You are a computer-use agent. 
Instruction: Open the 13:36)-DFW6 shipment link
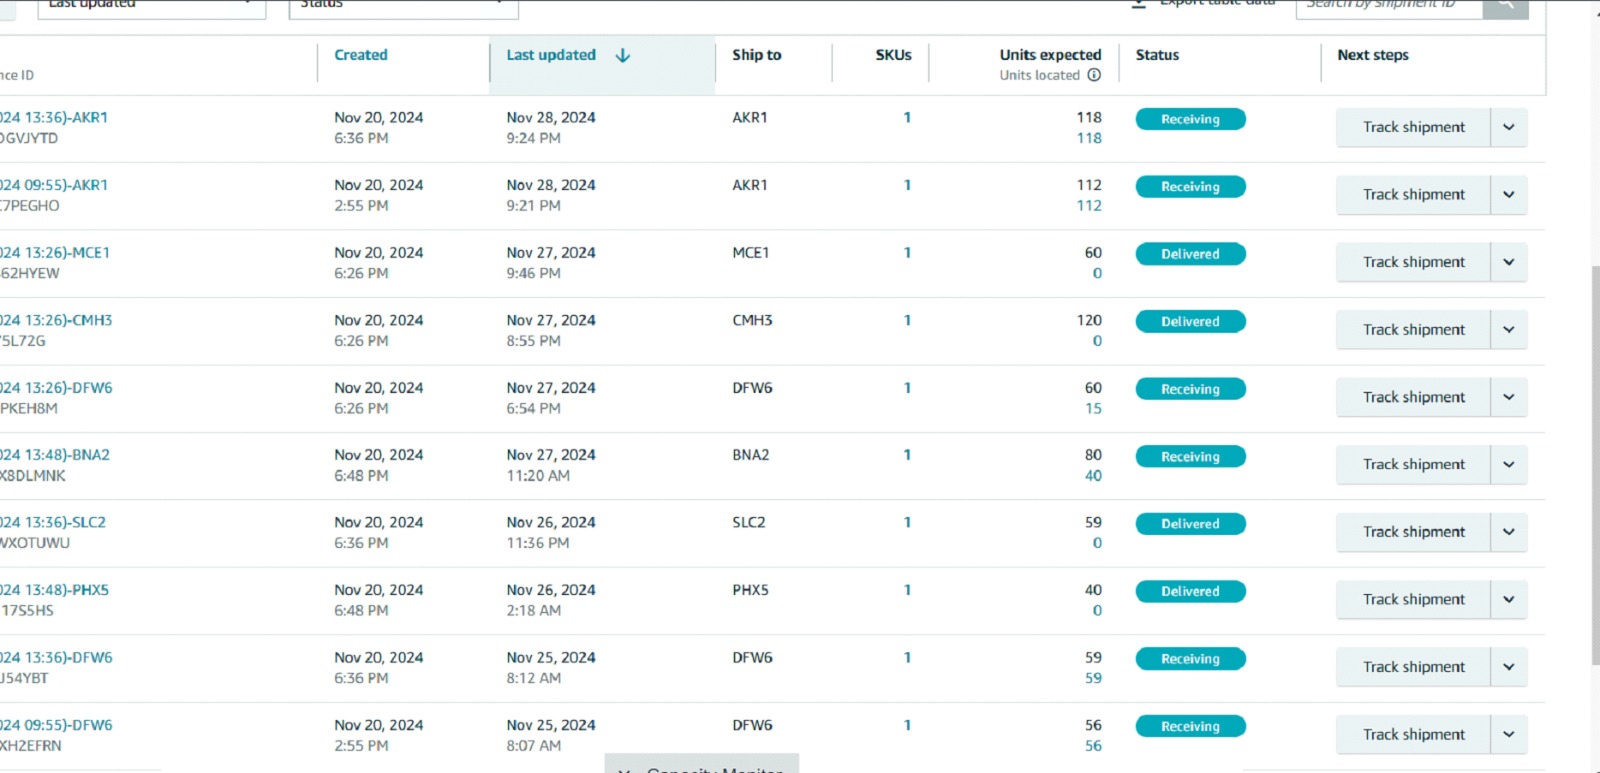point(56,657)
